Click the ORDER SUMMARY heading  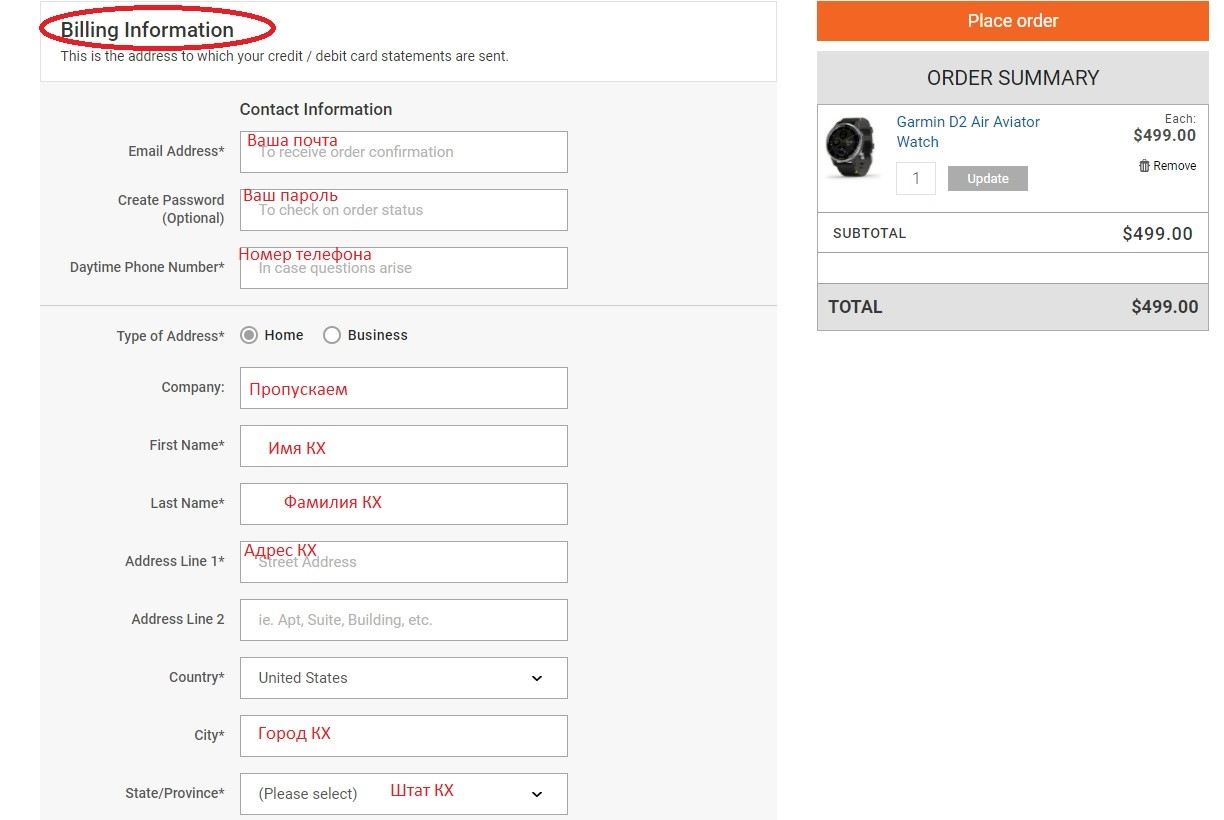coord(1012,78)
